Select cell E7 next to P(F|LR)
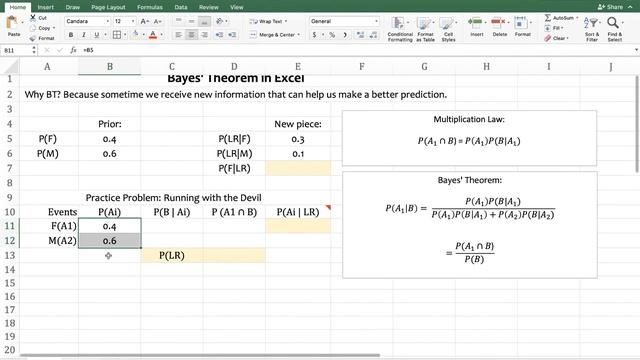Screen dimensions: 640x360 [x=298, y=168]
